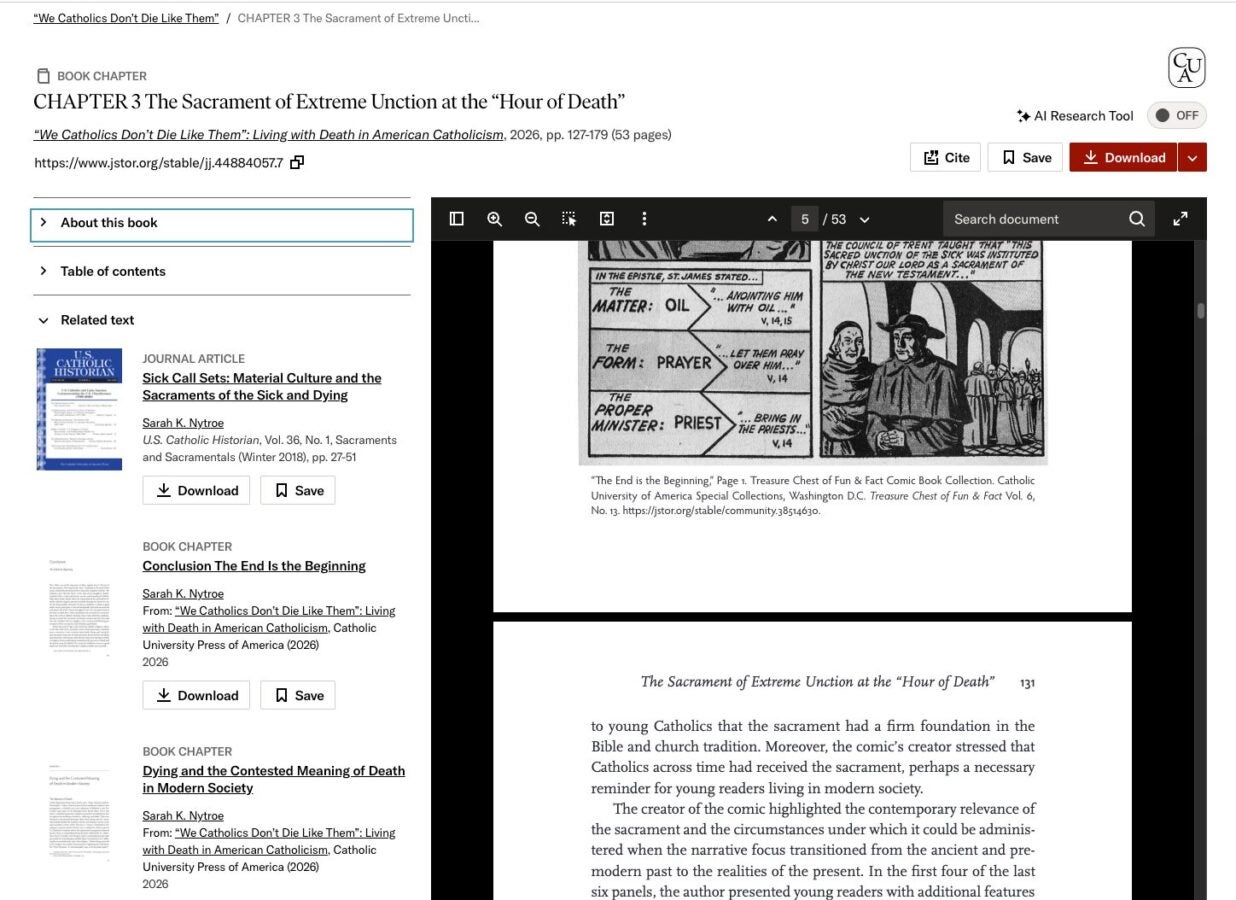Viewport: 1236px width, 900px height.
Task: Copy the stable URL with copy icon
Action: [297, 162]
